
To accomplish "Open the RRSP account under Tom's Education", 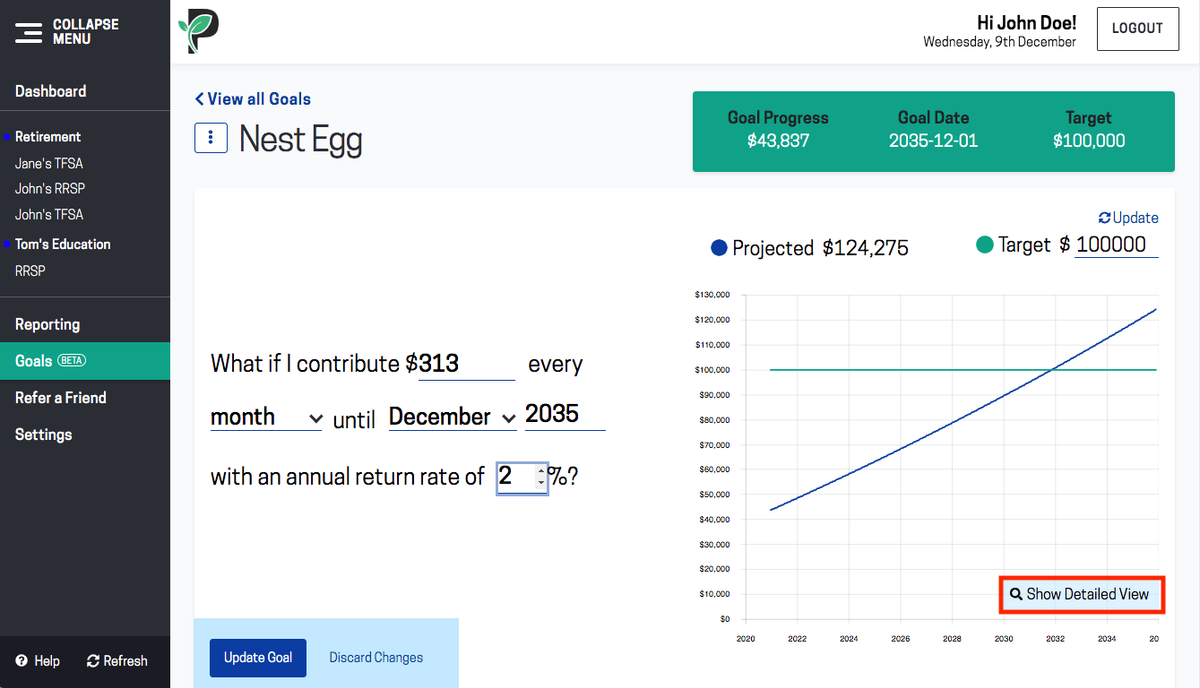I will pyautogui.click(x=30, y=271).
